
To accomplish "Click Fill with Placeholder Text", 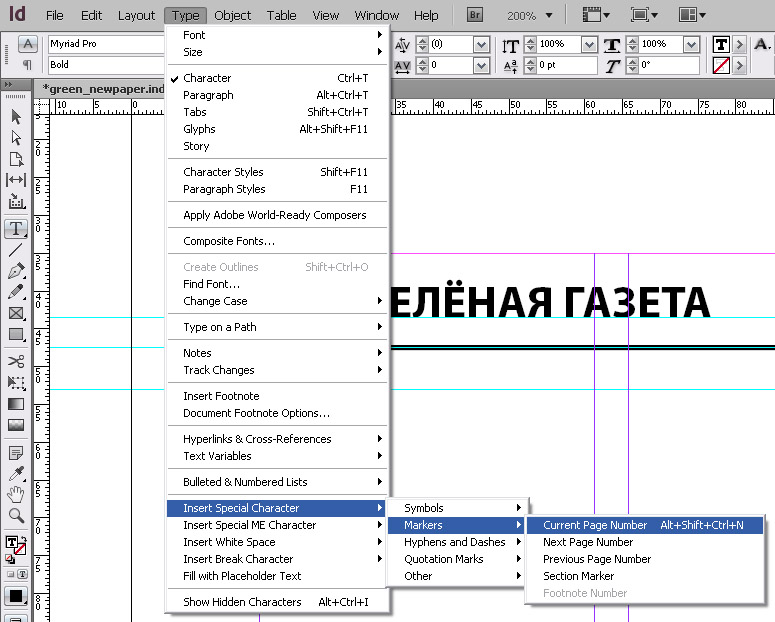I will 242,576.
